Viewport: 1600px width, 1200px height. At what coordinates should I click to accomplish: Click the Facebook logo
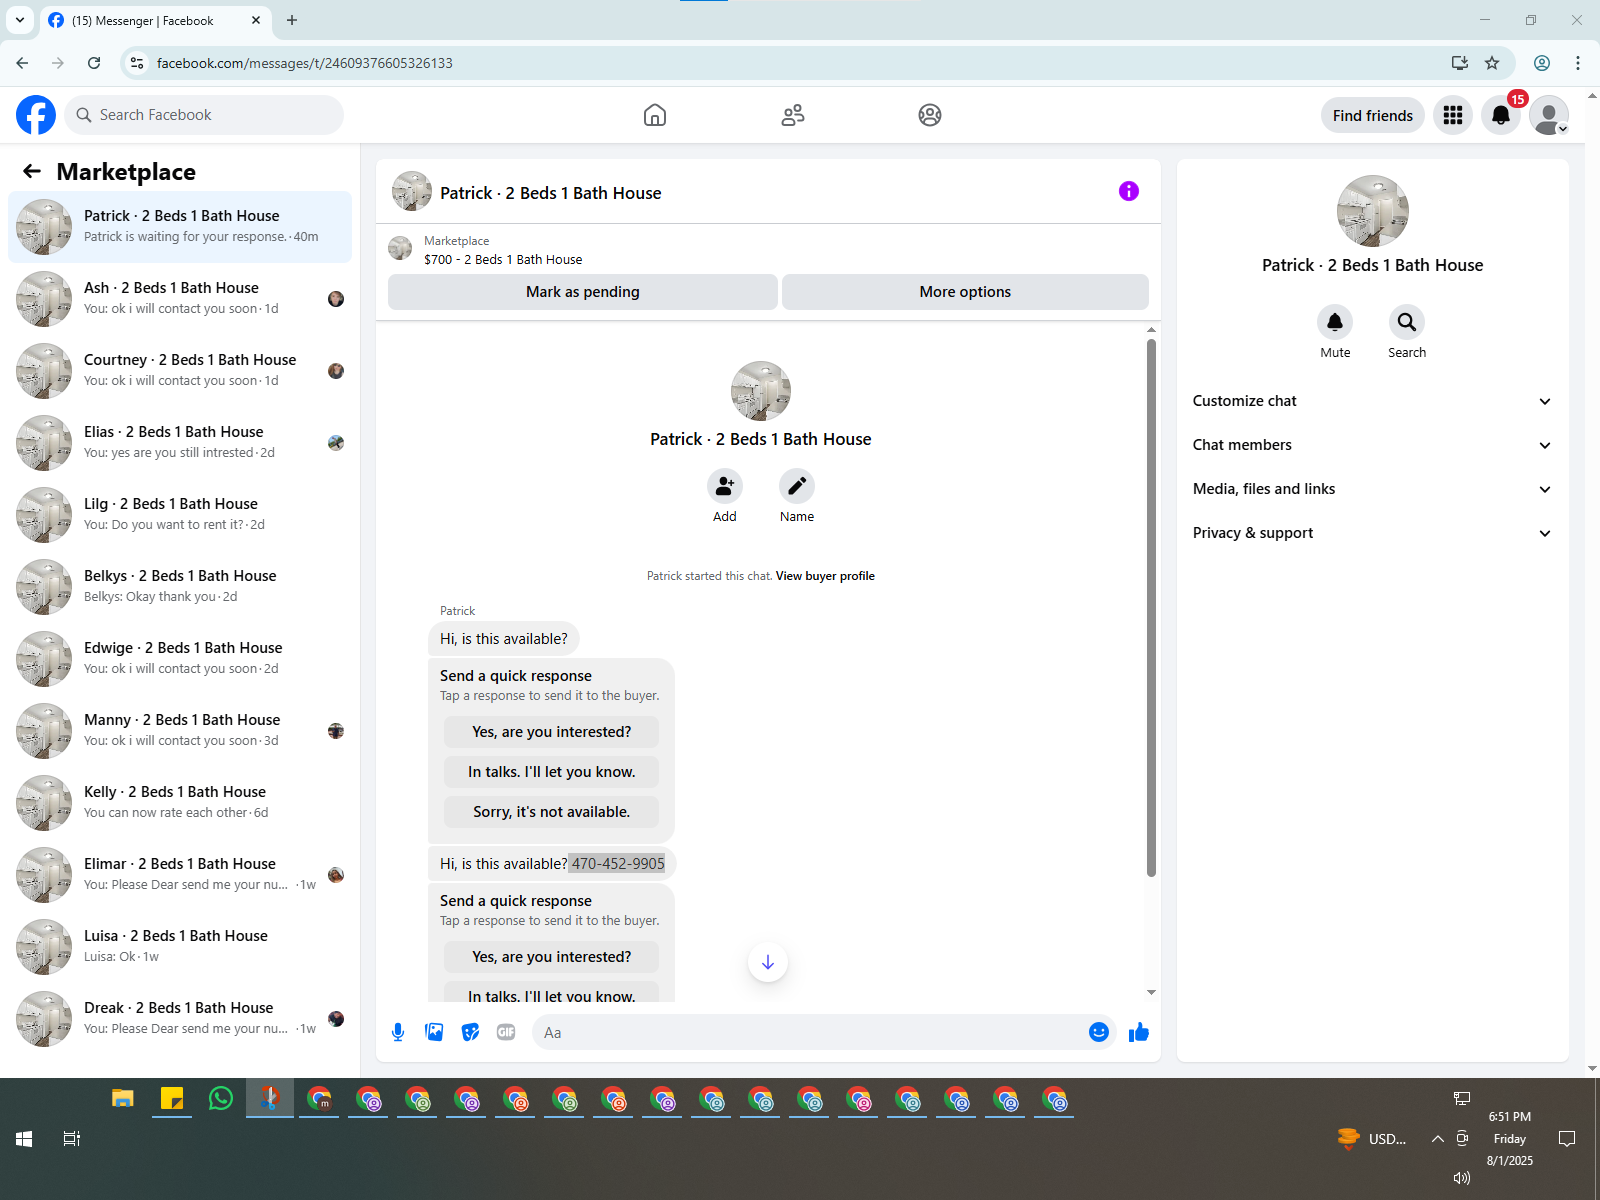pyautogui.click(x=36, y=115)
